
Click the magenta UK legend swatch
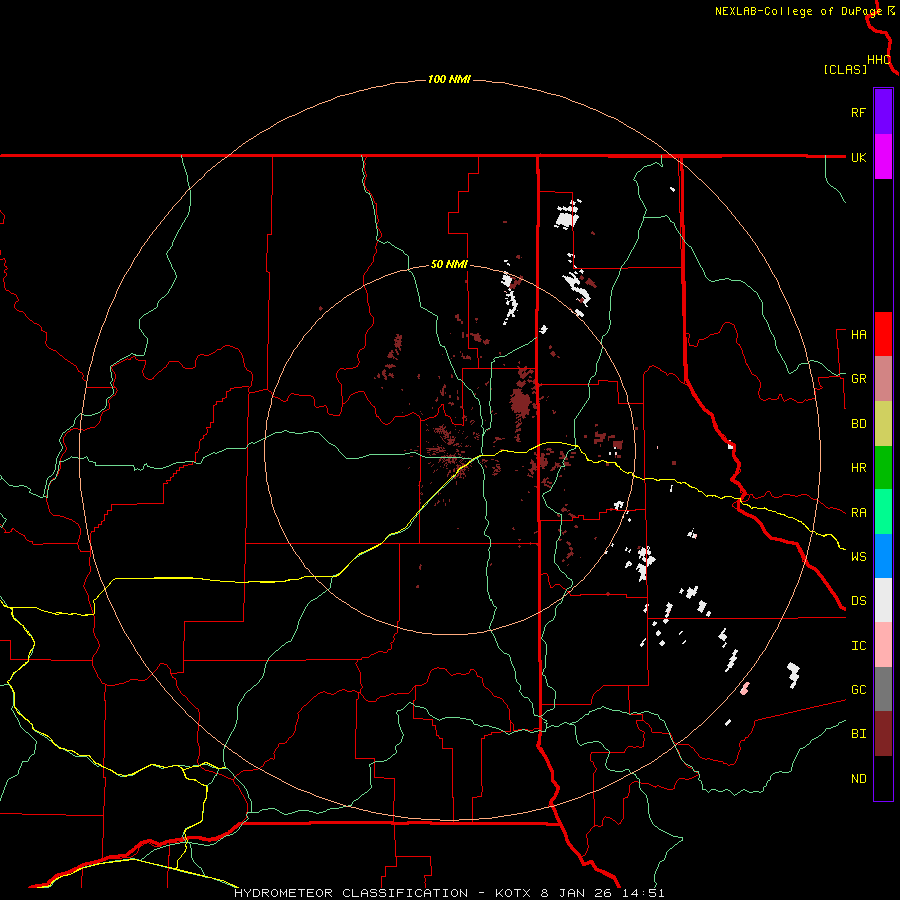click(883, 157)
